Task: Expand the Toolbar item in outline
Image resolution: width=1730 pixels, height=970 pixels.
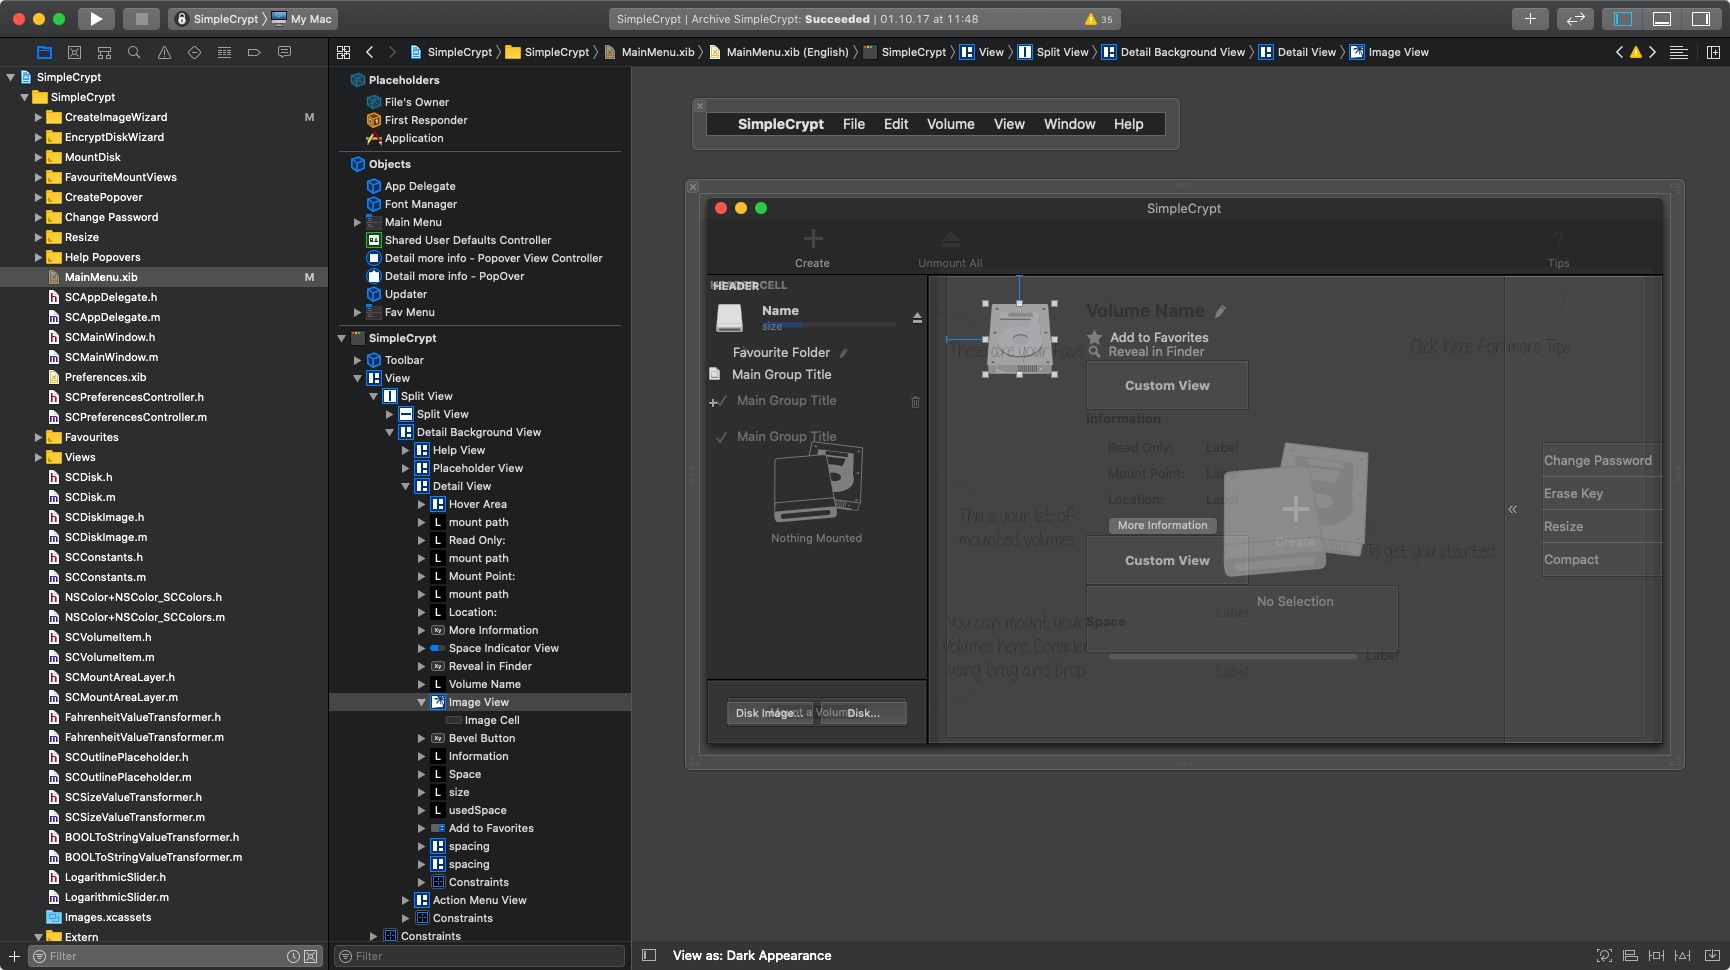Action: 357,360
